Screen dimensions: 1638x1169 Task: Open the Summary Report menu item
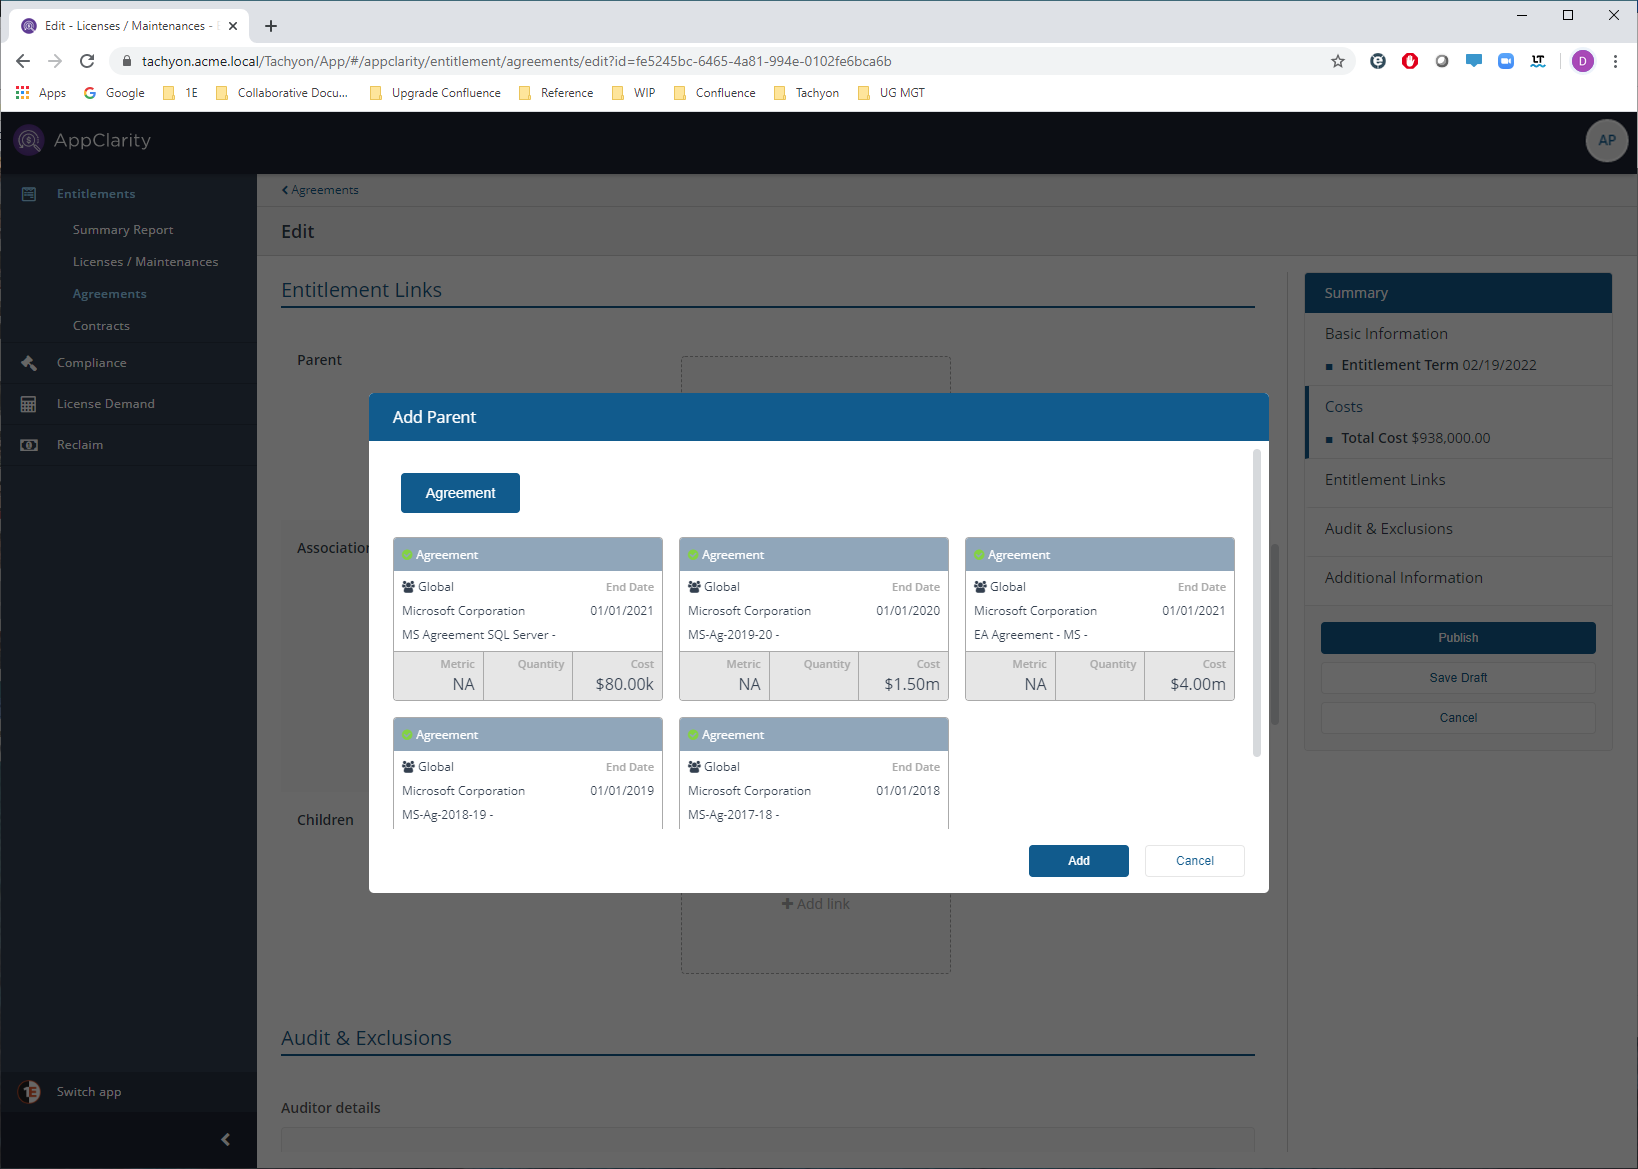(123, 230)
